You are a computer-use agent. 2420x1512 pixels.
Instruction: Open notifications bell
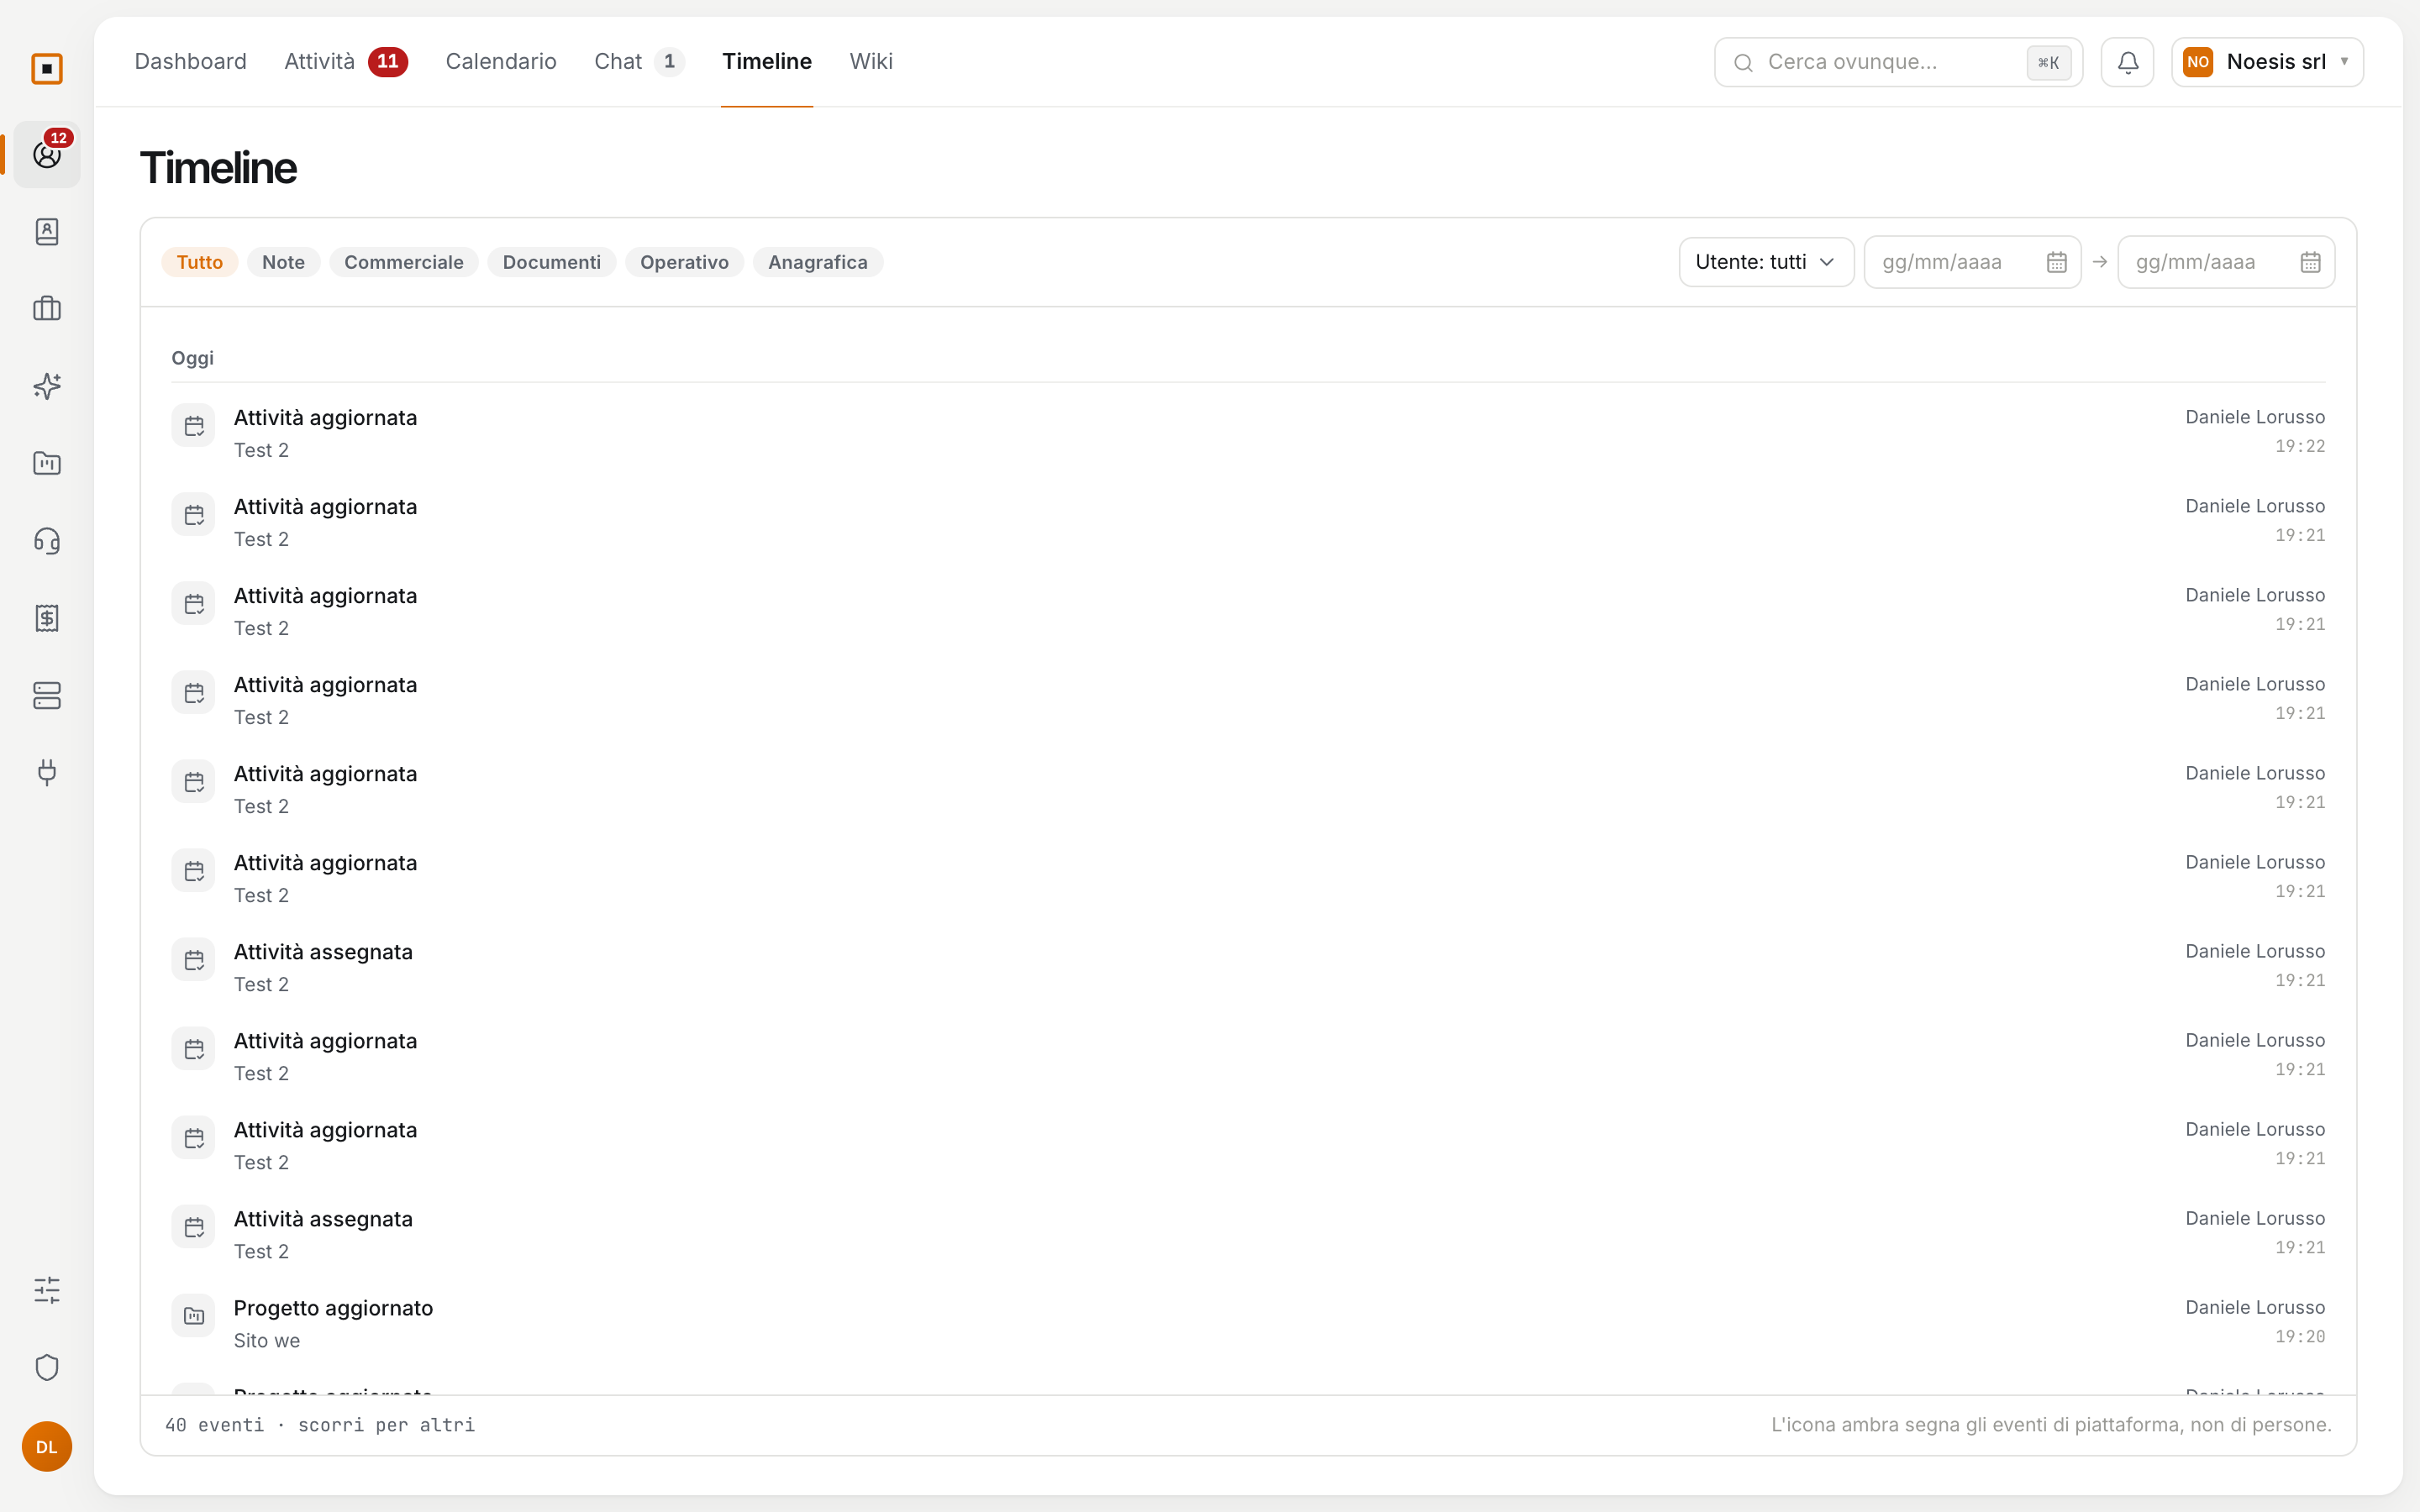pos(2127,62)
